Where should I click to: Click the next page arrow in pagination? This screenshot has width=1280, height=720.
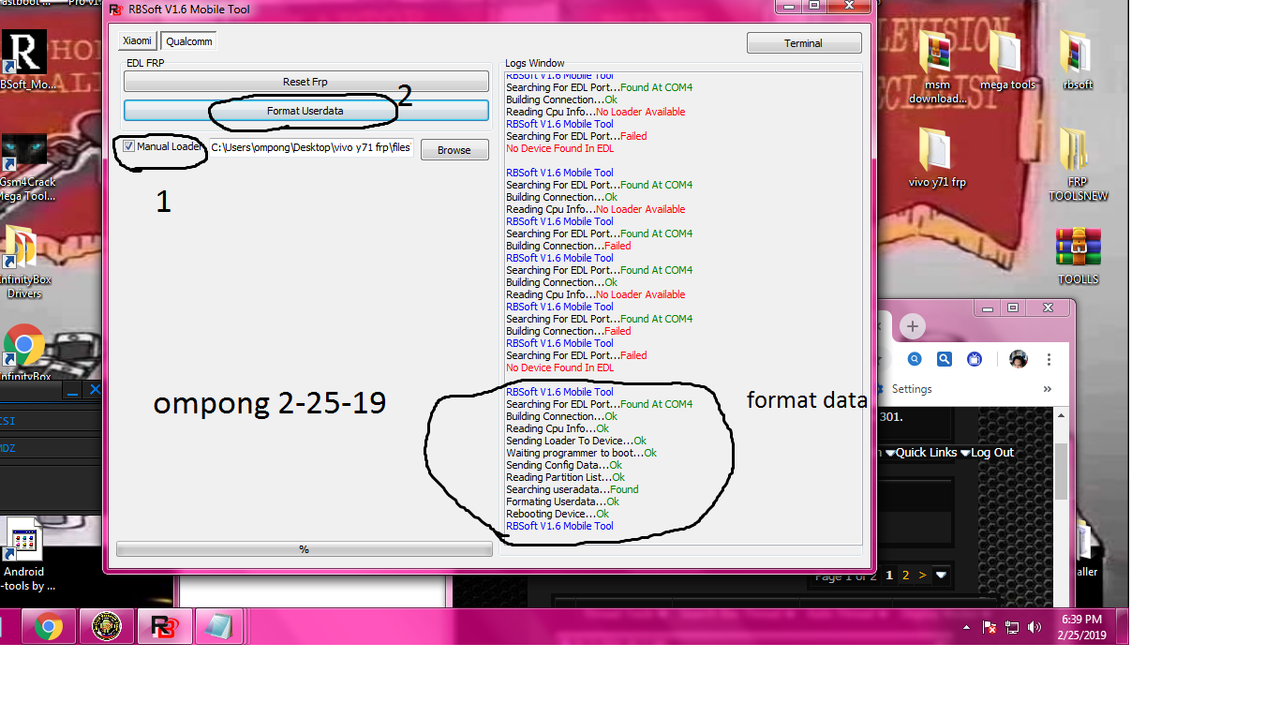point(923,575)
